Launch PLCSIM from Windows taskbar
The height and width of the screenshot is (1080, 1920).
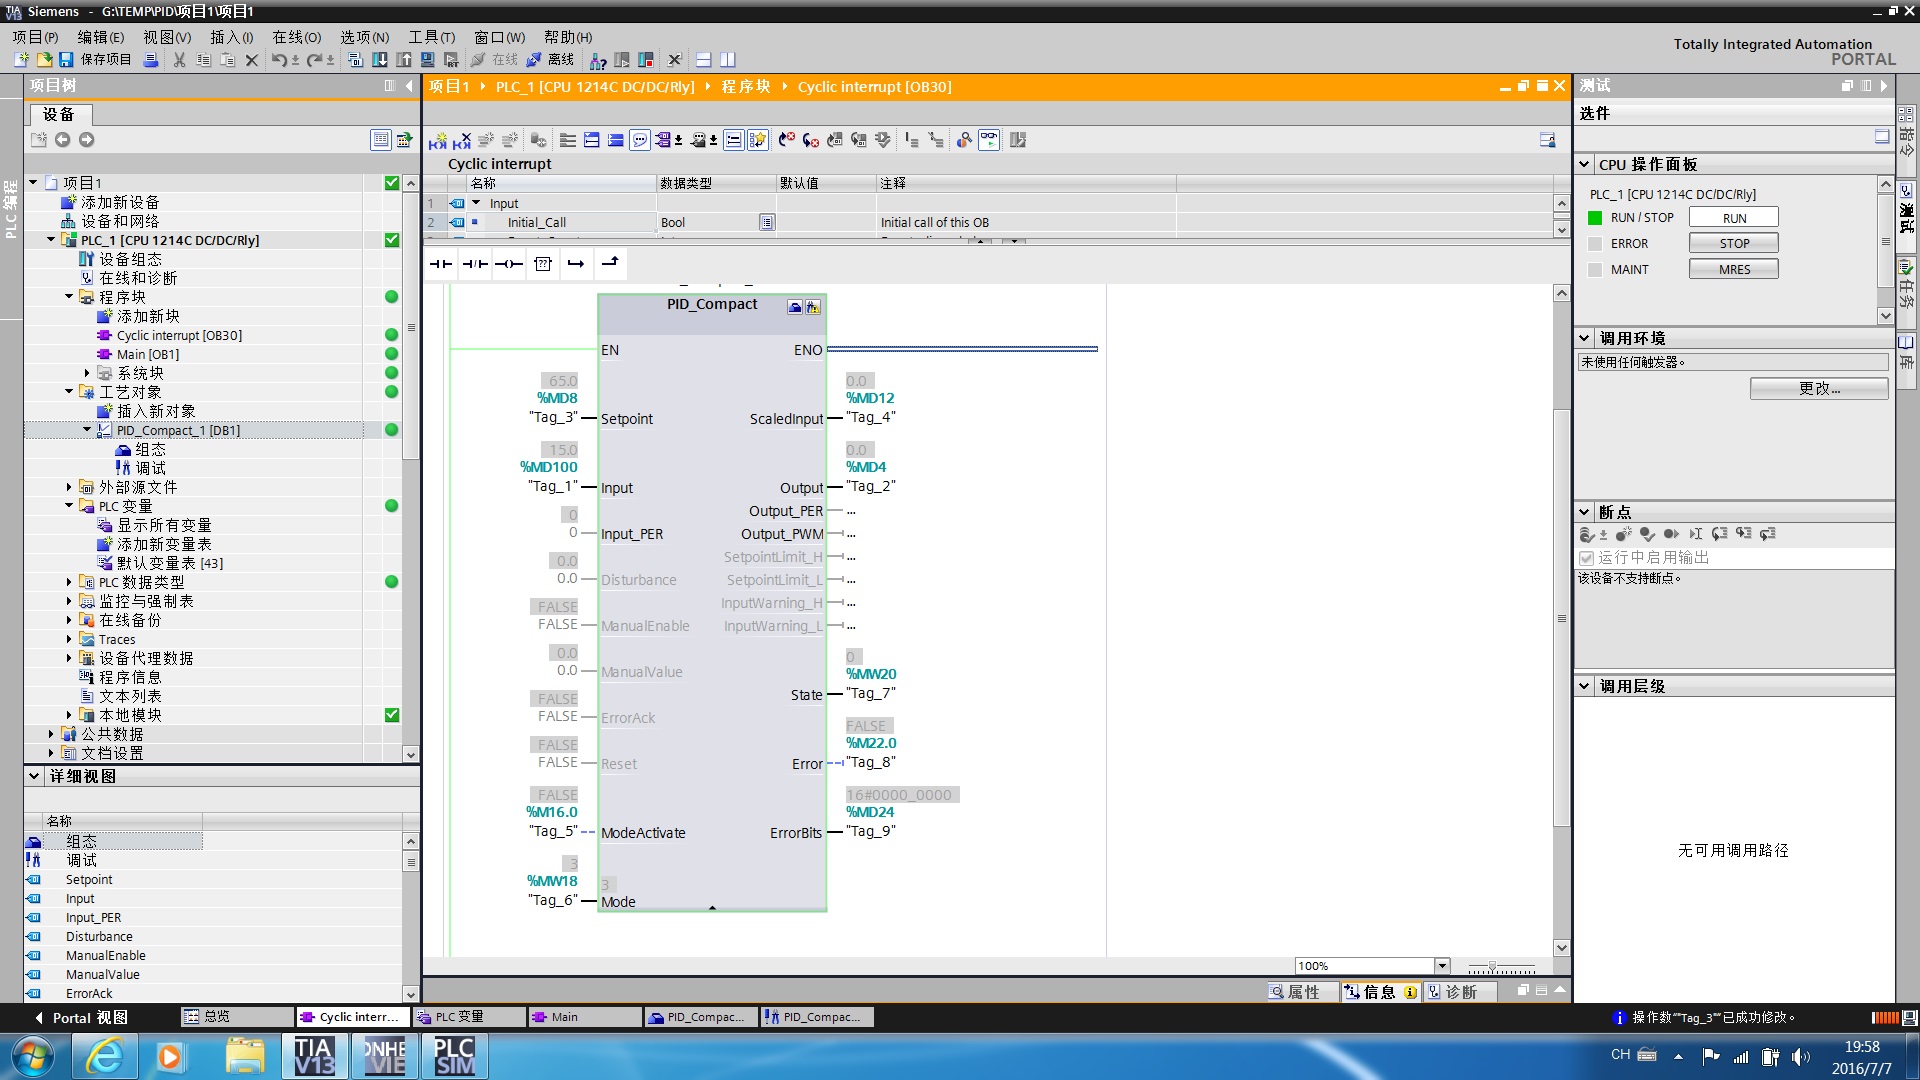pyautogui.click(x=455, y=1056)
